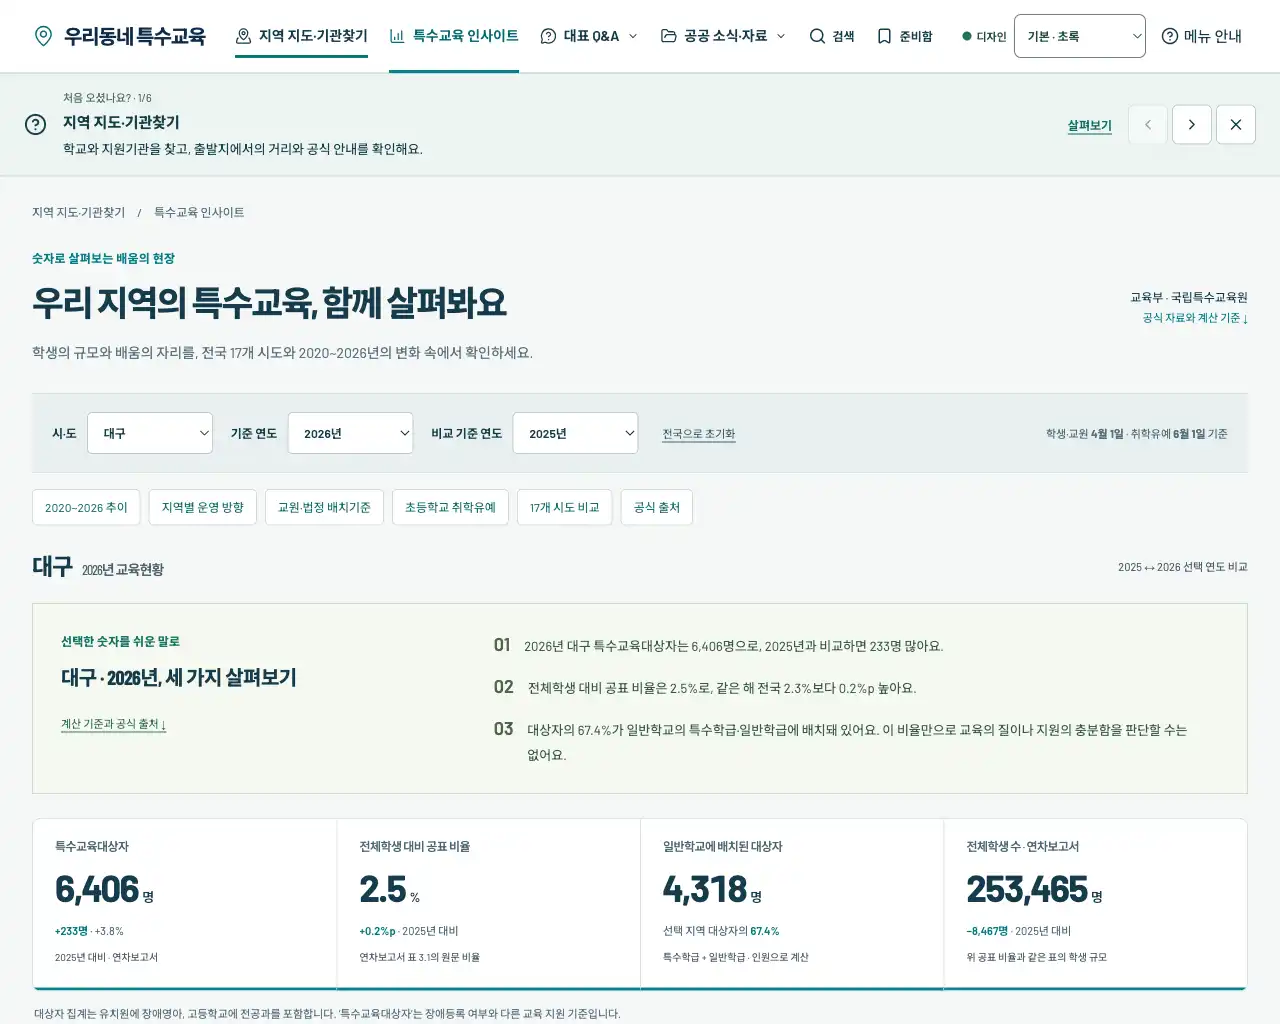Open the 검색 nav item
This screenshot has height=1024, width=1280.
click(x=832, y=36)
